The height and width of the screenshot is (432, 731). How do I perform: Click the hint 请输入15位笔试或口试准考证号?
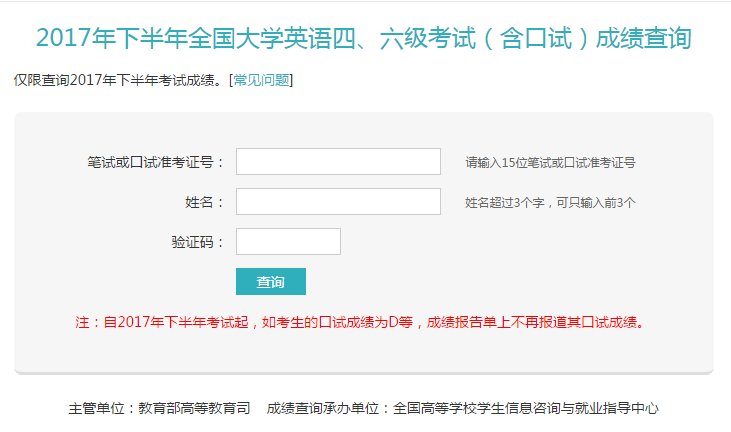pos(551,162)
